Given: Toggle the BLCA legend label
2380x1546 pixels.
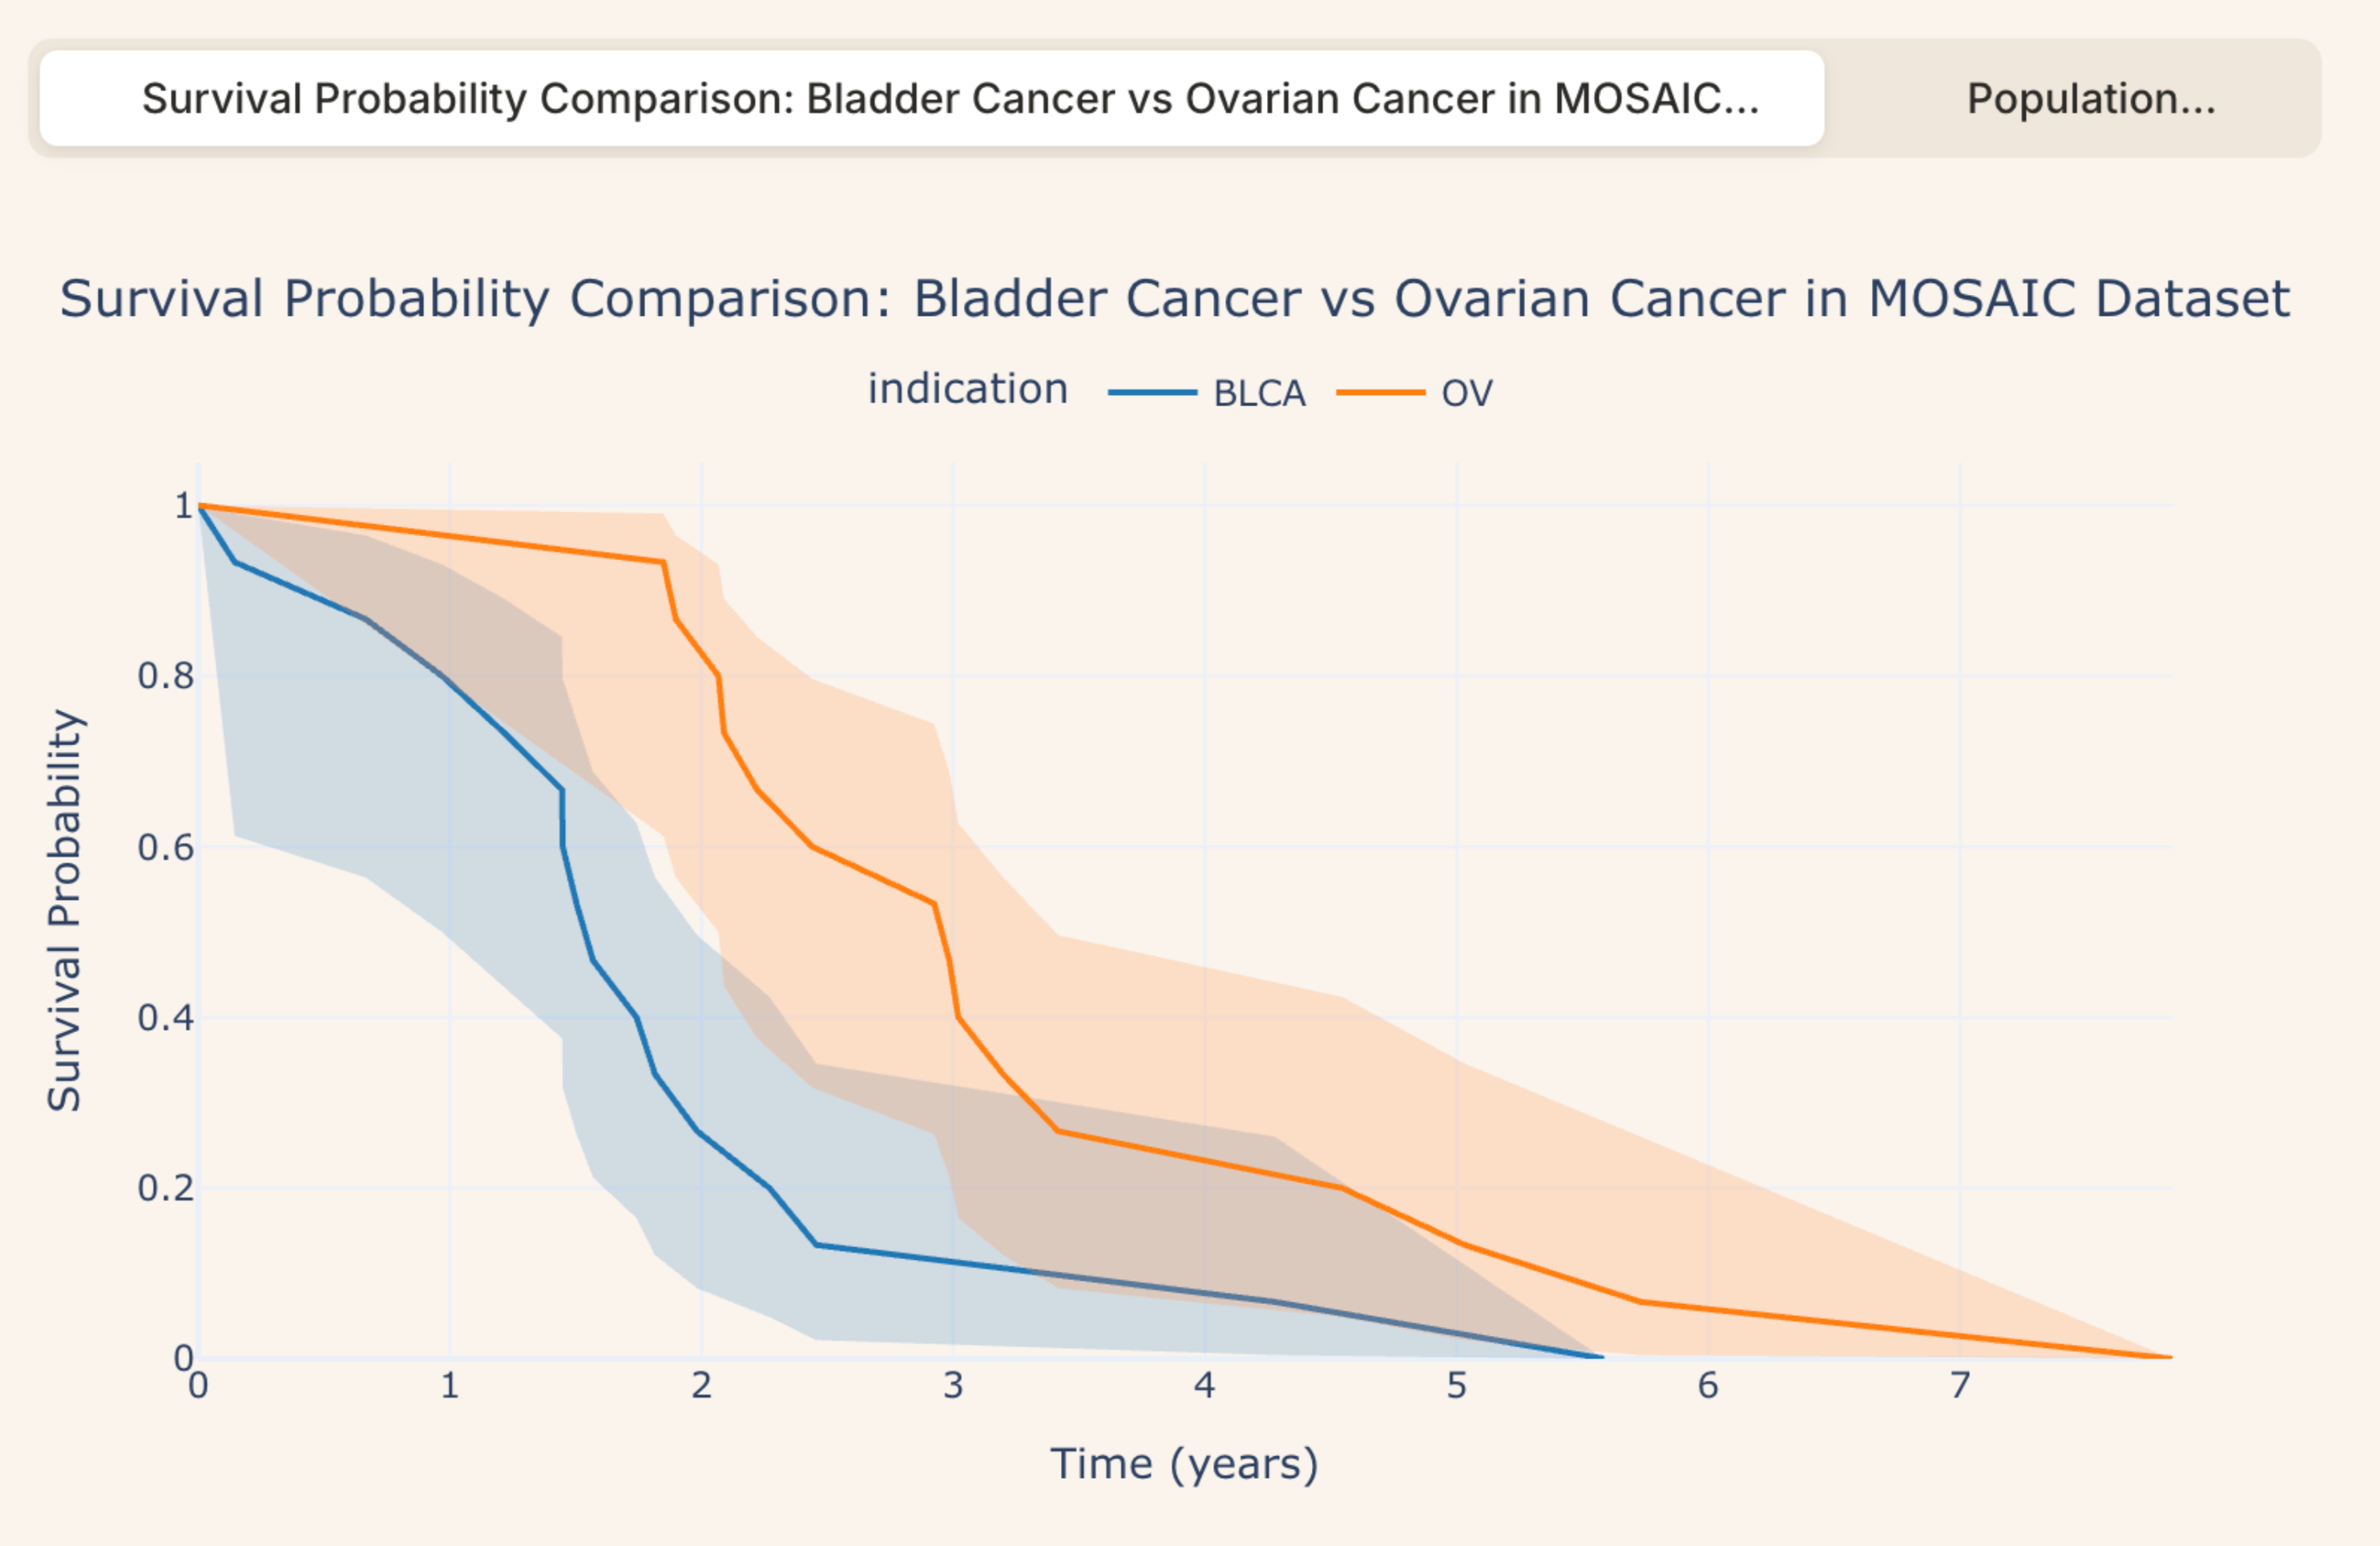Looking at the screenshot, I should tap(1259, 394).
